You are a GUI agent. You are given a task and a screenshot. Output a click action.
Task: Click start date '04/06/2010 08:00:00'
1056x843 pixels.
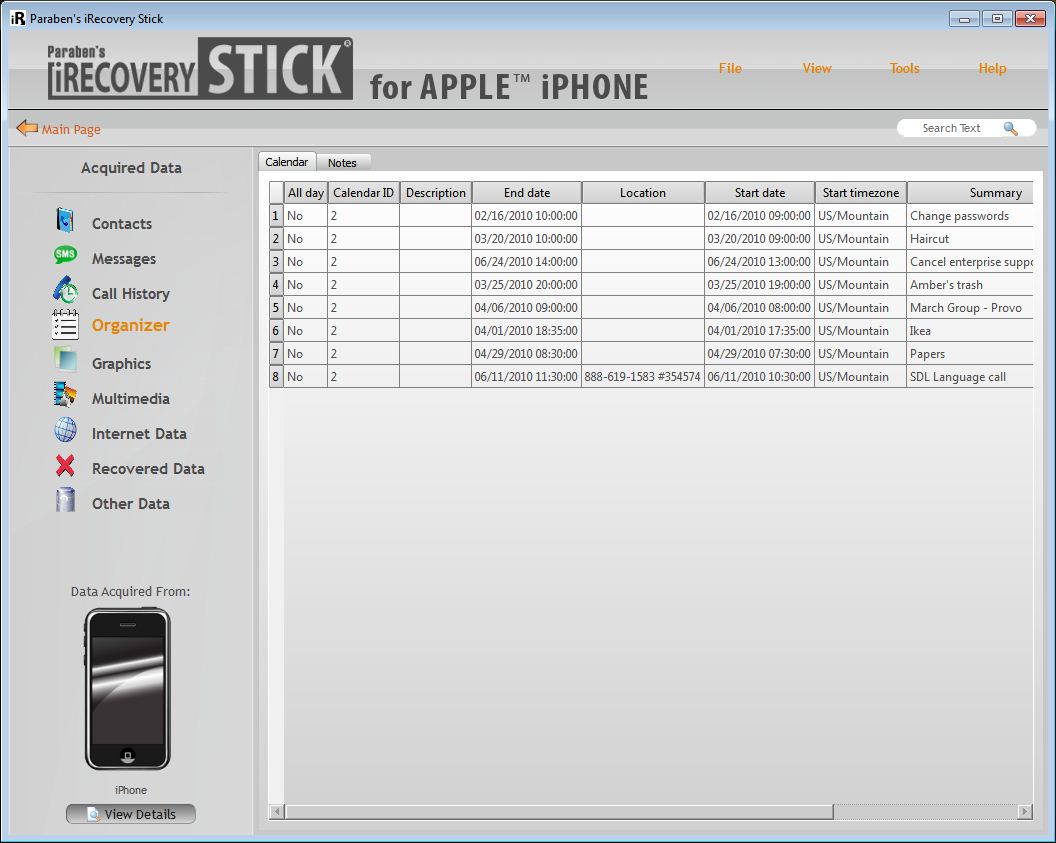click(x=760, y=308)
